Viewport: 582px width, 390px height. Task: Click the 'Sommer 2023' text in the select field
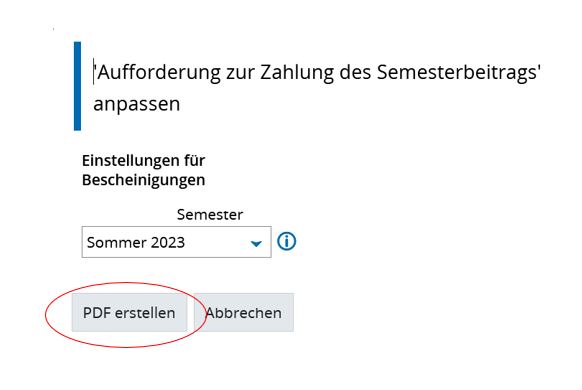(x=135, y=242)
